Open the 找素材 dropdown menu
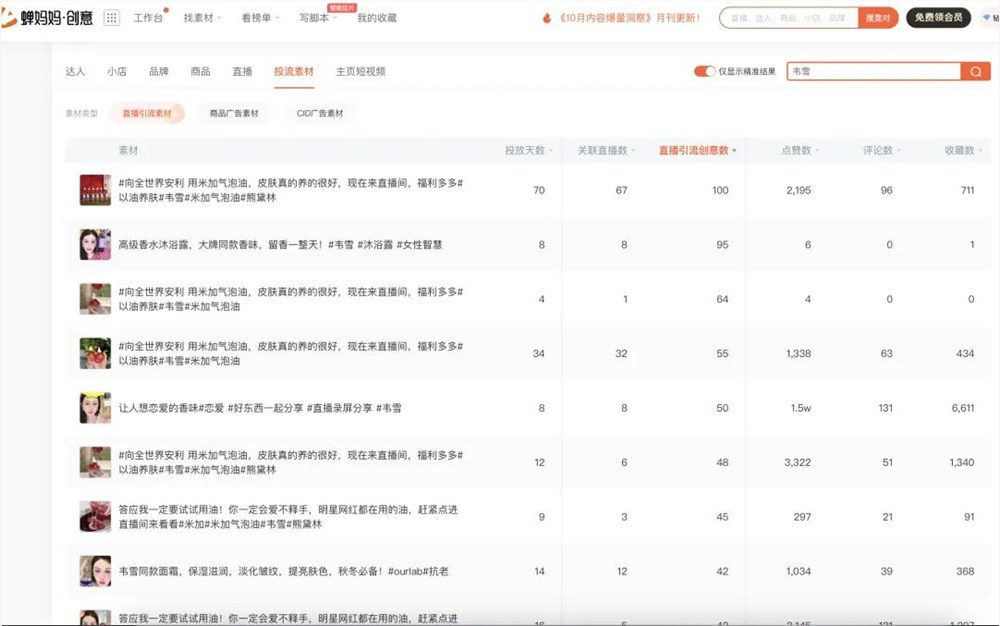The image size is (1000, 626). [x=199, y=17]
